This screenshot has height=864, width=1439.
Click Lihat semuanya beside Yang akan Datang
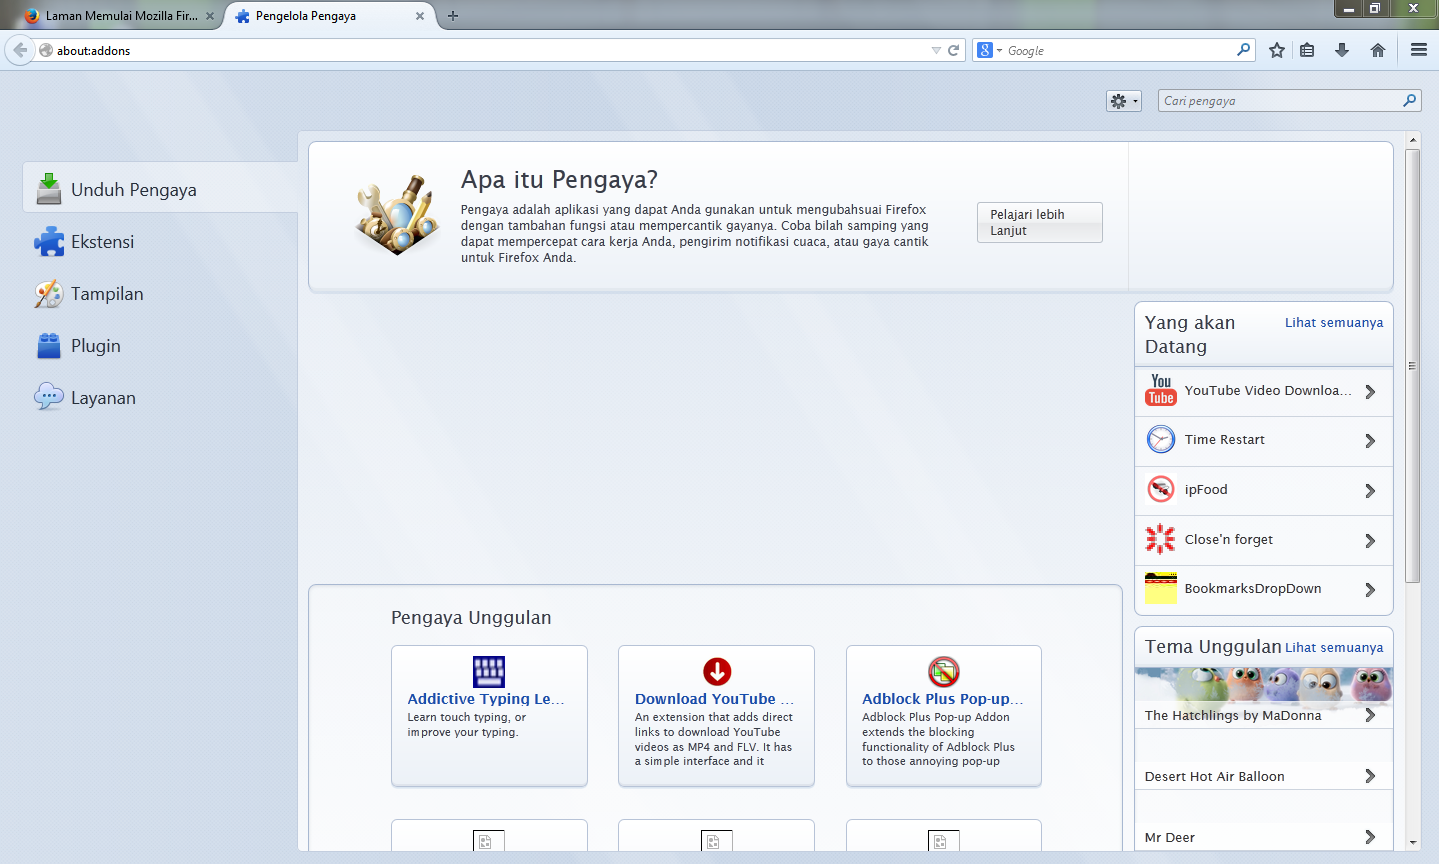click(x=1334, y=322)
